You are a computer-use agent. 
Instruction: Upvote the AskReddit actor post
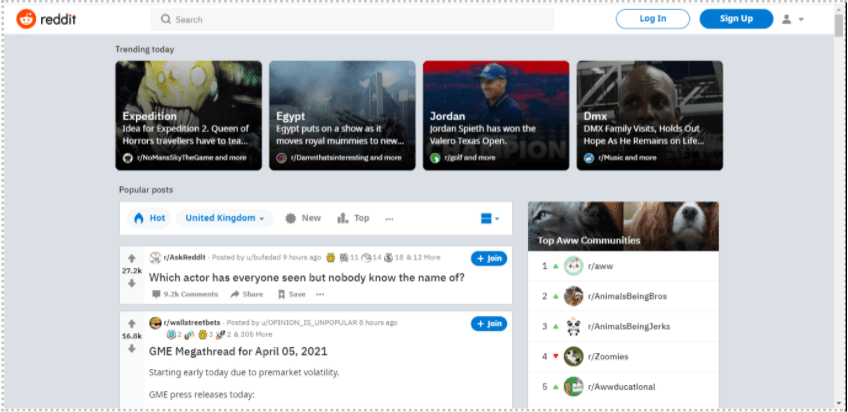point(131,258)
